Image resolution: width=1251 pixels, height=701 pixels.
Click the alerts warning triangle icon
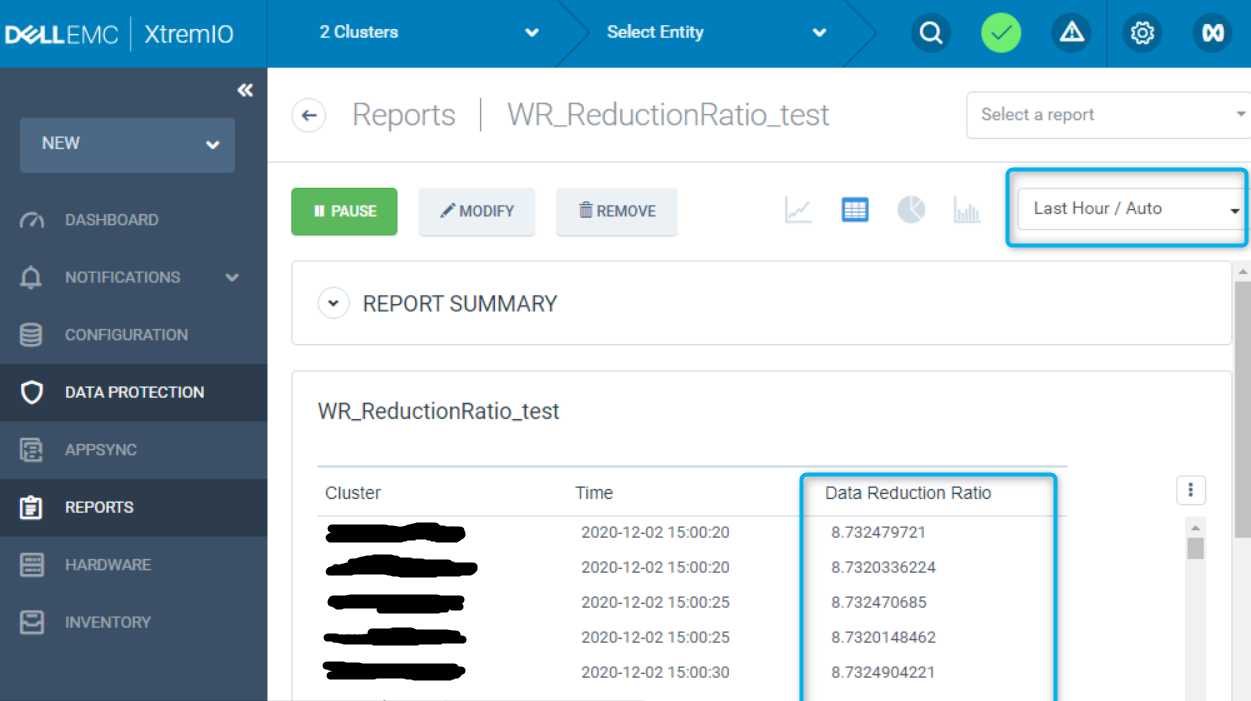[x=1071, y=33]
